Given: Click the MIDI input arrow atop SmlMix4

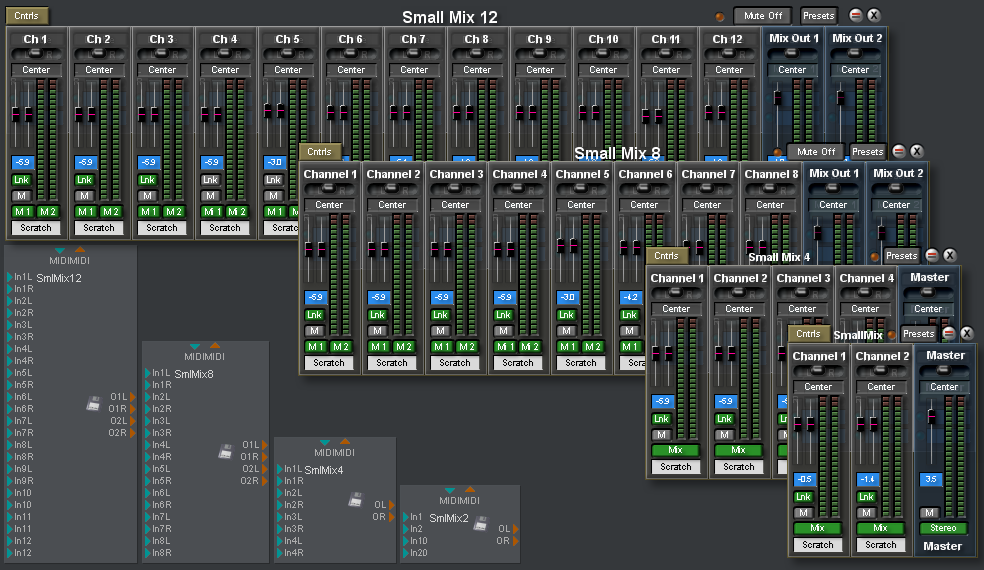Looking at the screenshot, I should point(324,441).
